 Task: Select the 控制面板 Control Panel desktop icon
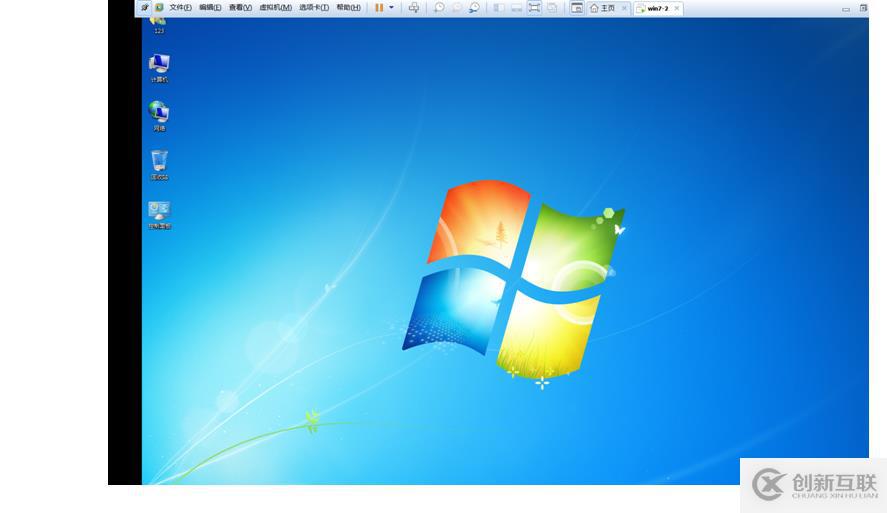tap(159, 215)
